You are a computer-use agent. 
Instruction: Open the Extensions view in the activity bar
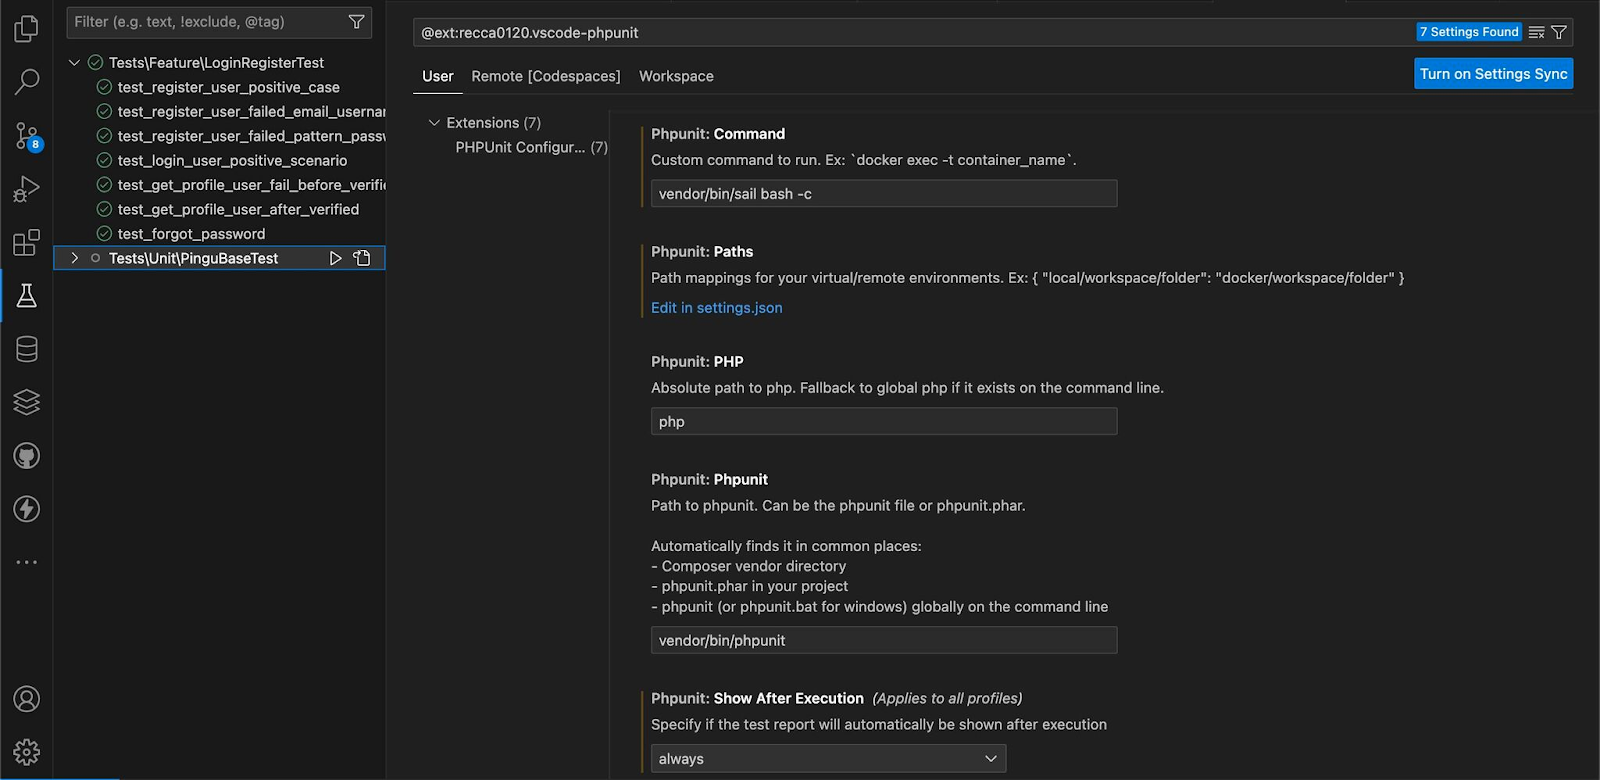[x=27, y=242]
